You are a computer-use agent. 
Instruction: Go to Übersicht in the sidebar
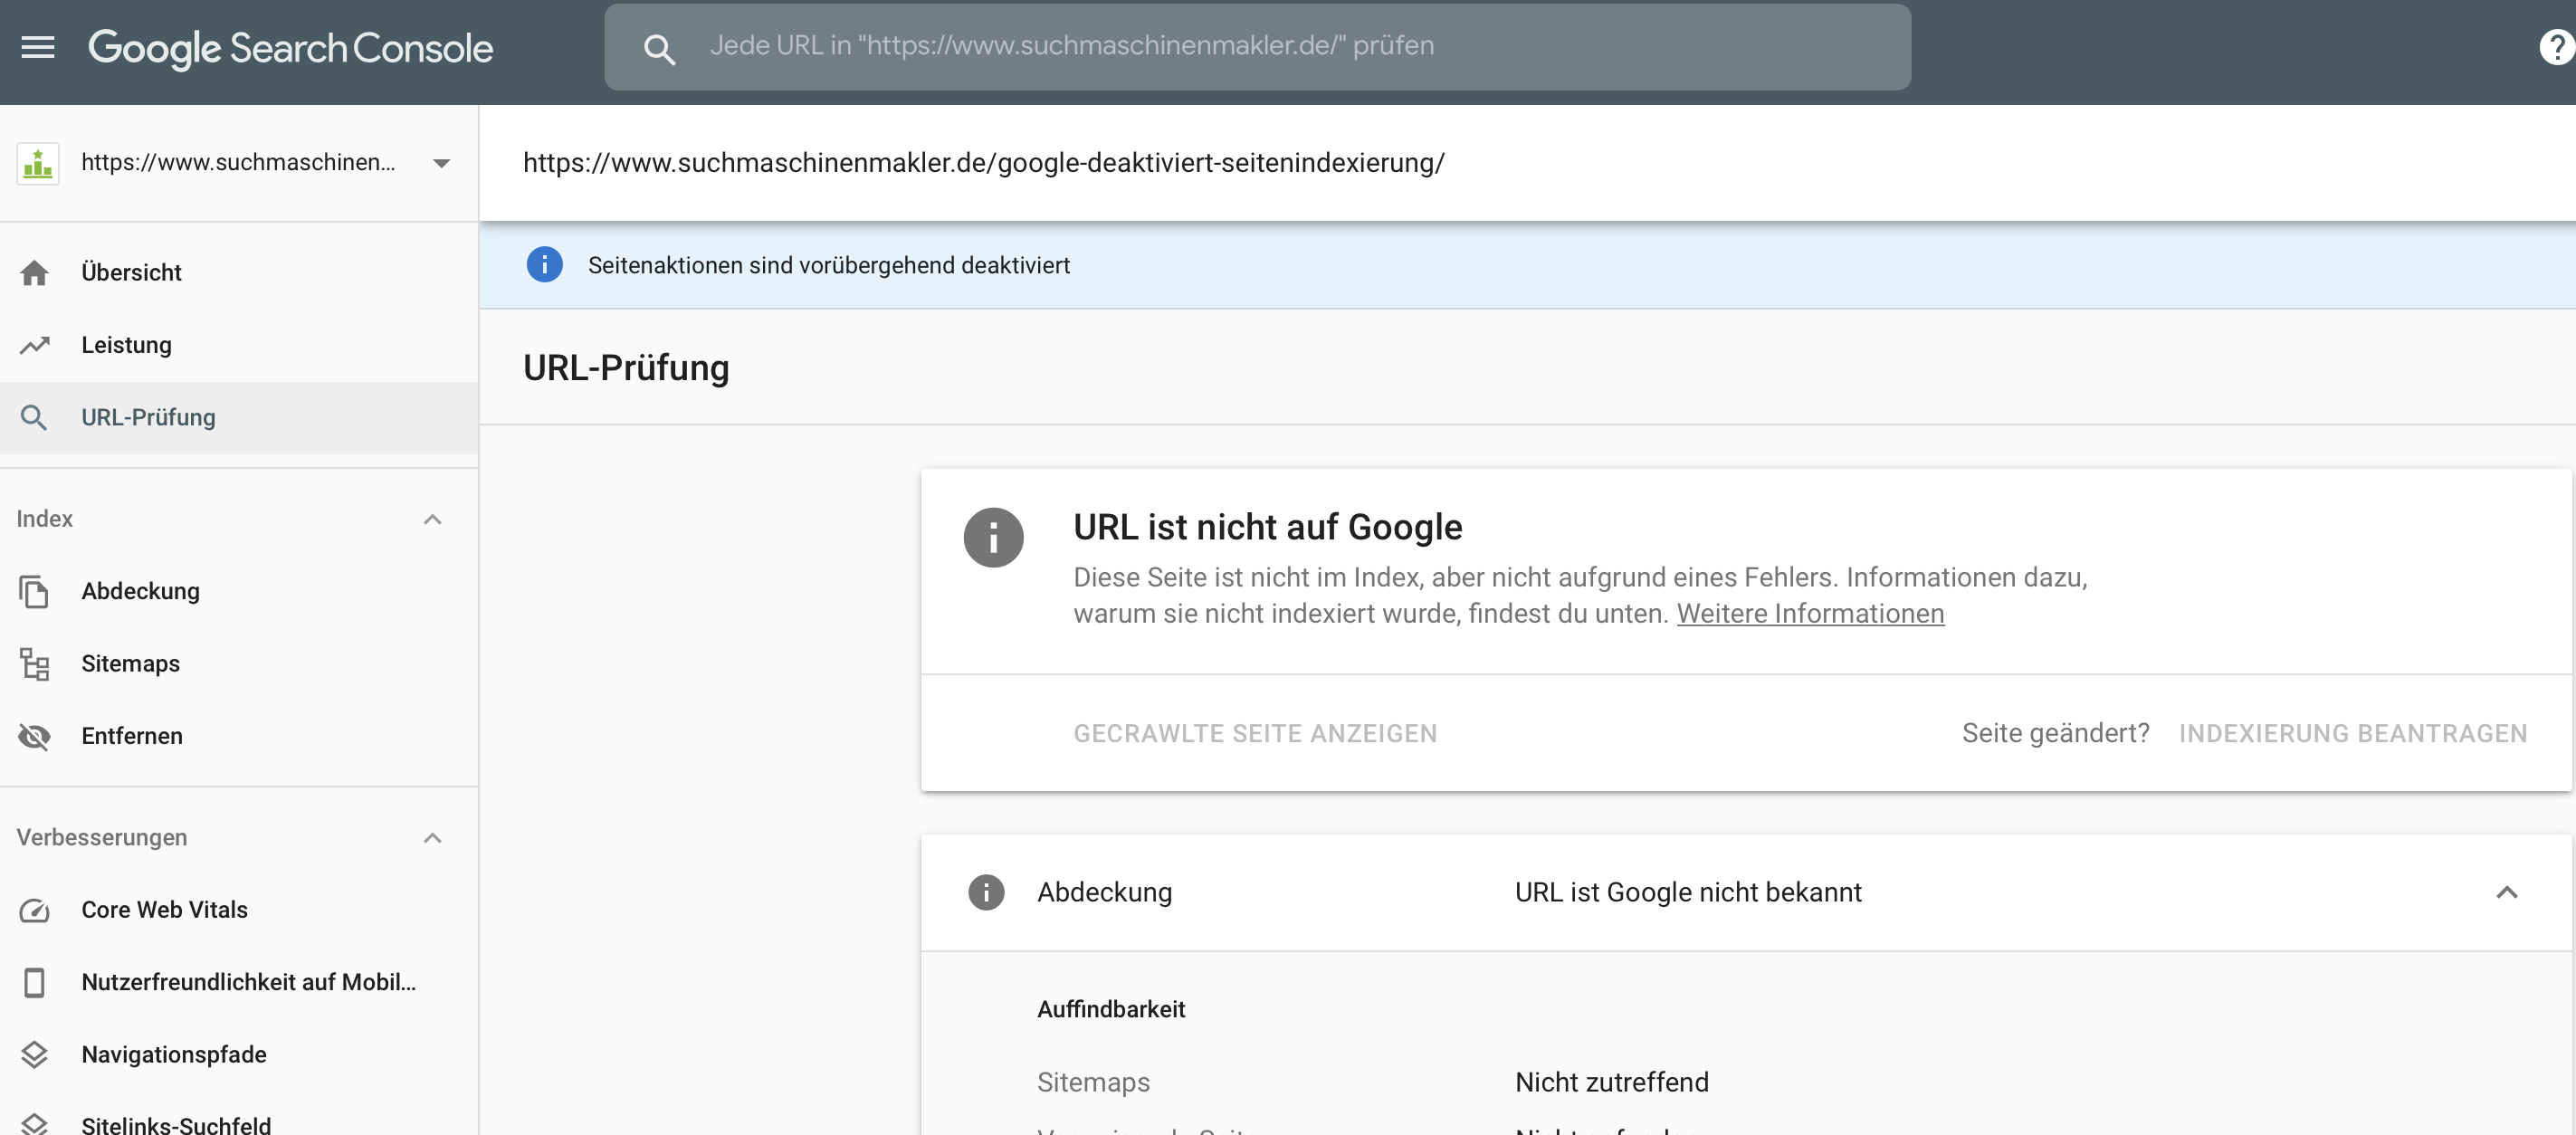[239, 273]
